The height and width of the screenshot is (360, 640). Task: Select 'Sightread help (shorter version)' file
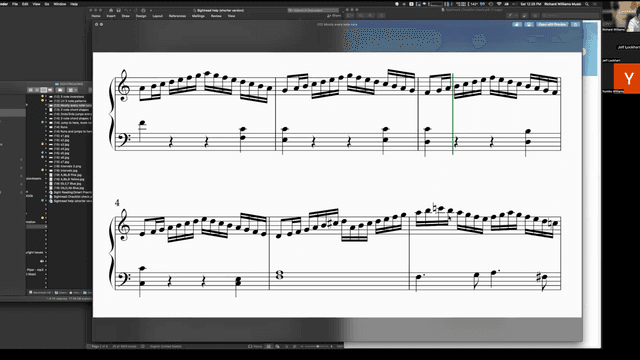pos(71,201)
